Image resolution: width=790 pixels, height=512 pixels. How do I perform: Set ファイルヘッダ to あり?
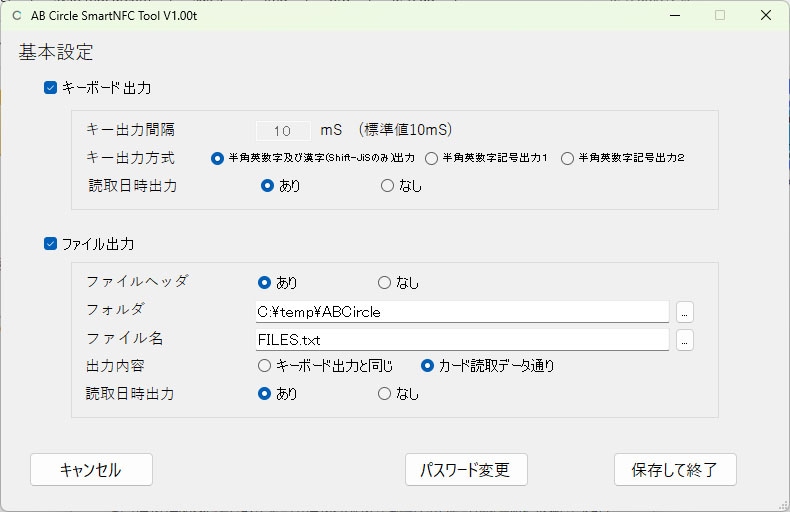coord(265,283)
